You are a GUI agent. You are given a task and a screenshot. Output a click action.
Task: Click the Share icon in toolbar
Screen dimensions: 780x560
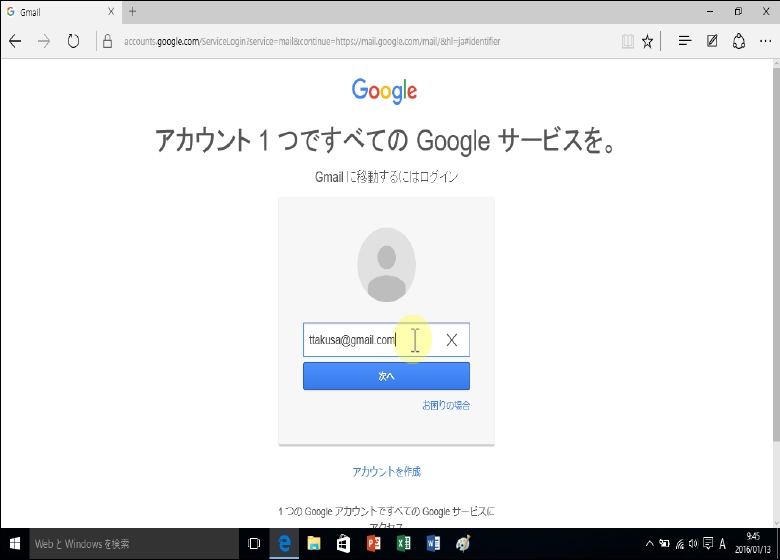coord(739,41)
